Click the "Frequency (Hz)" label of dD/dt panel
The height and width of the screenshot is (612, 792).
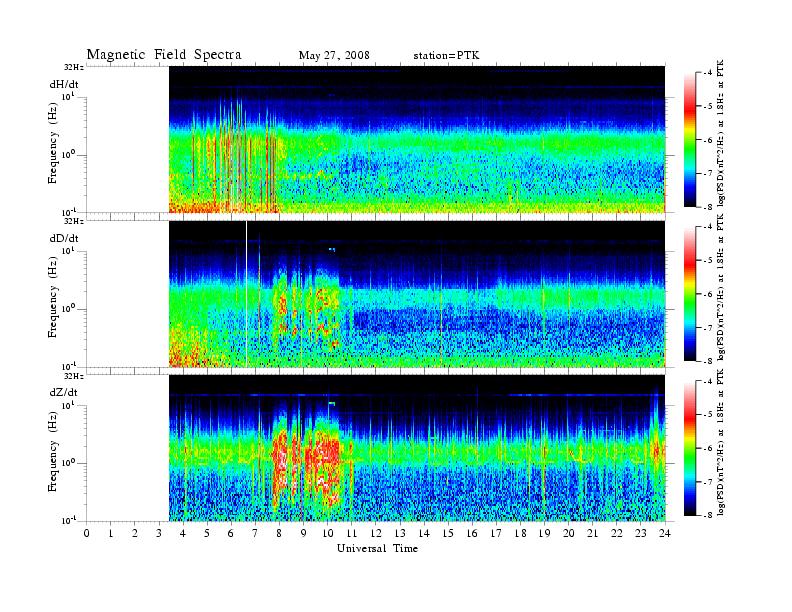tap(53, 297)
